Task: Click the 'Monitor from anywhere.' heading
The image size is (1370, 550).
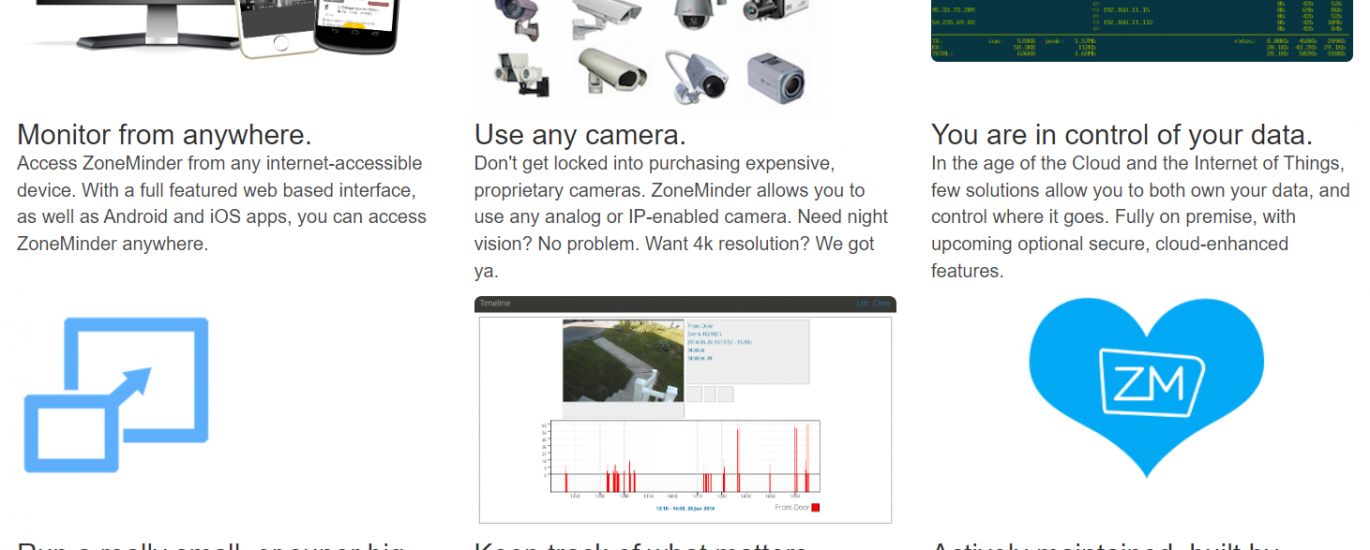Action: 164,135
